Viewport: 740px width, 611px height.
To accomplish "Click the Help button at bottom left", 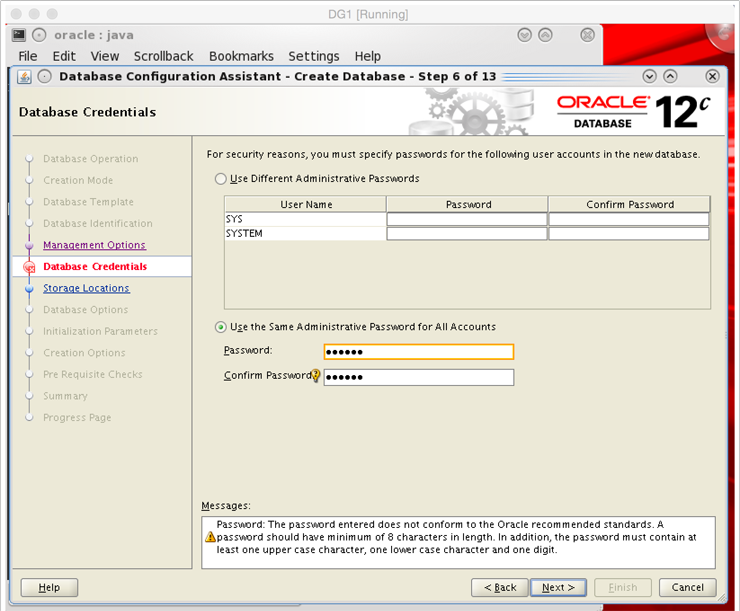I will (49, 587).
